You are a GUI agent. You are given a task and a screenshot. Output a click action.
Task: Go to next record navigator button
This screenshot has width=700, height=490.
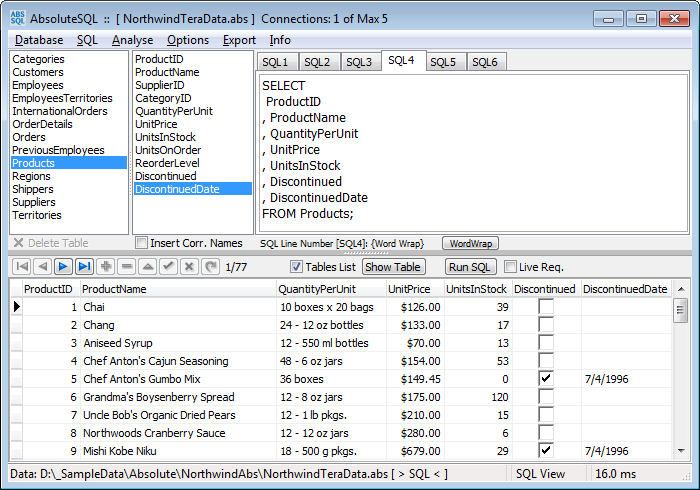coord(63,267)
